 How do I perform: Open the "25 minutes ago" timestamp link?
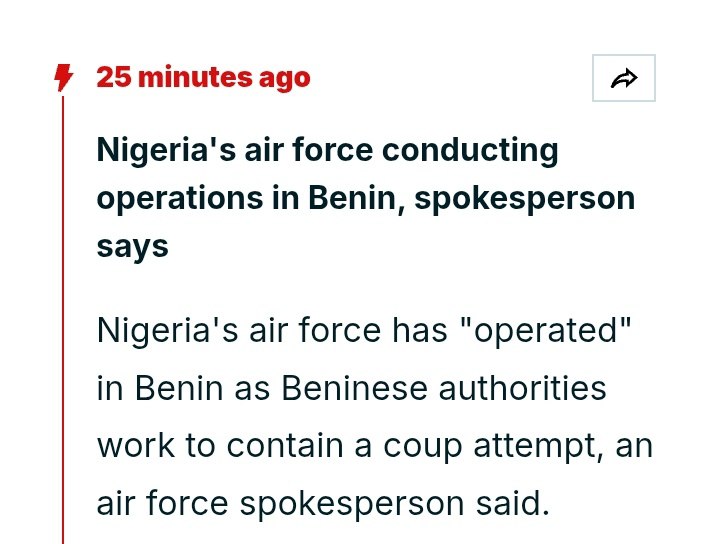coord(203,77)
